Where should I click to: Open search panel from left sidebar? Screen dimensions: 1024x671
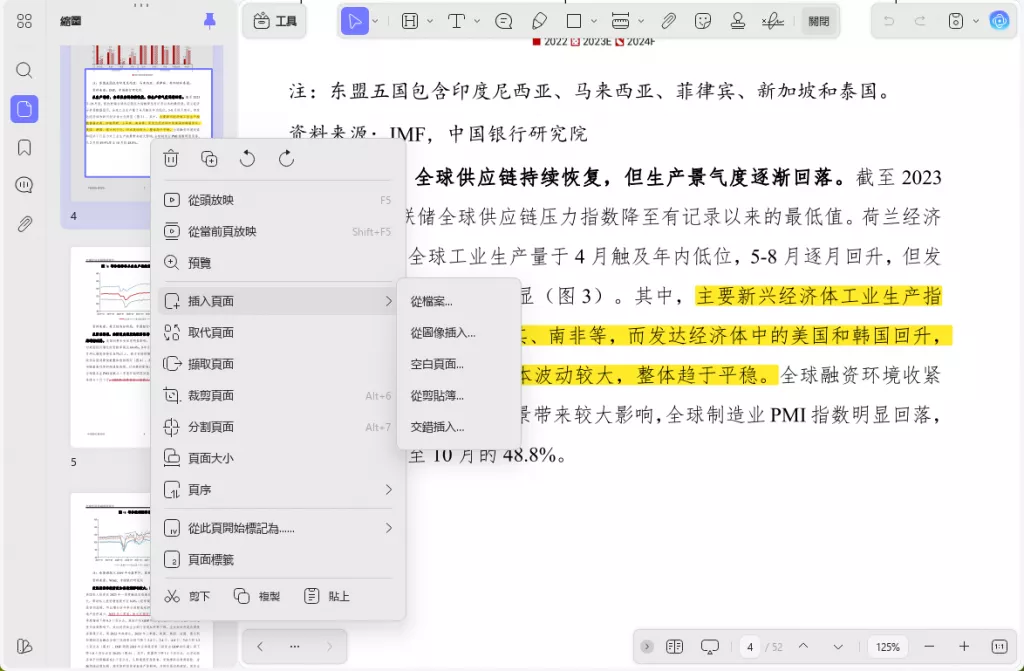pyautogui.click(x=24, y=70)
